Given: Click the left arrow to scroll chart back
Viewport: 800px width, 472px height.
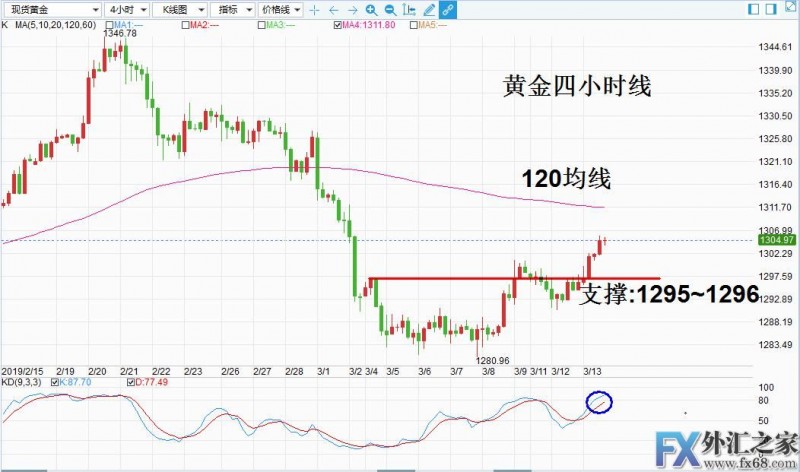Looking at the screenshot, I should click(333, 9).
